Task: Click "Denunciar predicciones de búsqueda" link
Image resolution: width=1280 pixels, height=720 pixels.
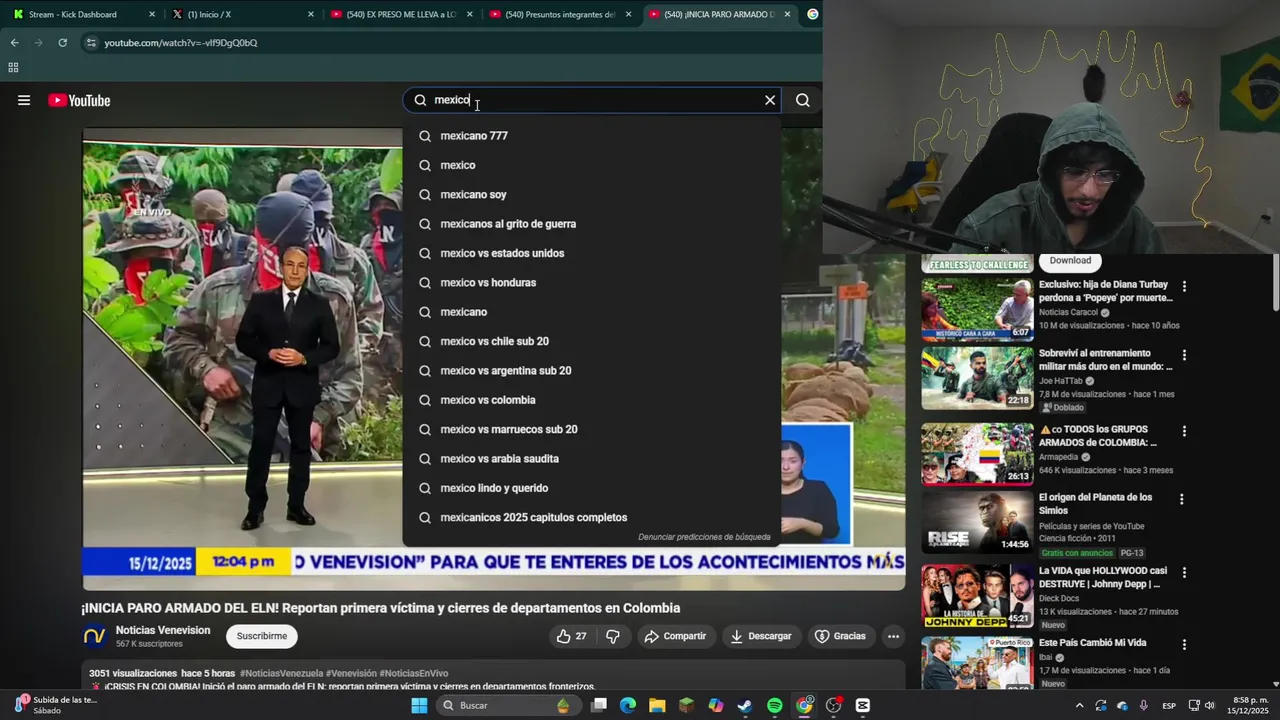Action: (x=704, y=537)
